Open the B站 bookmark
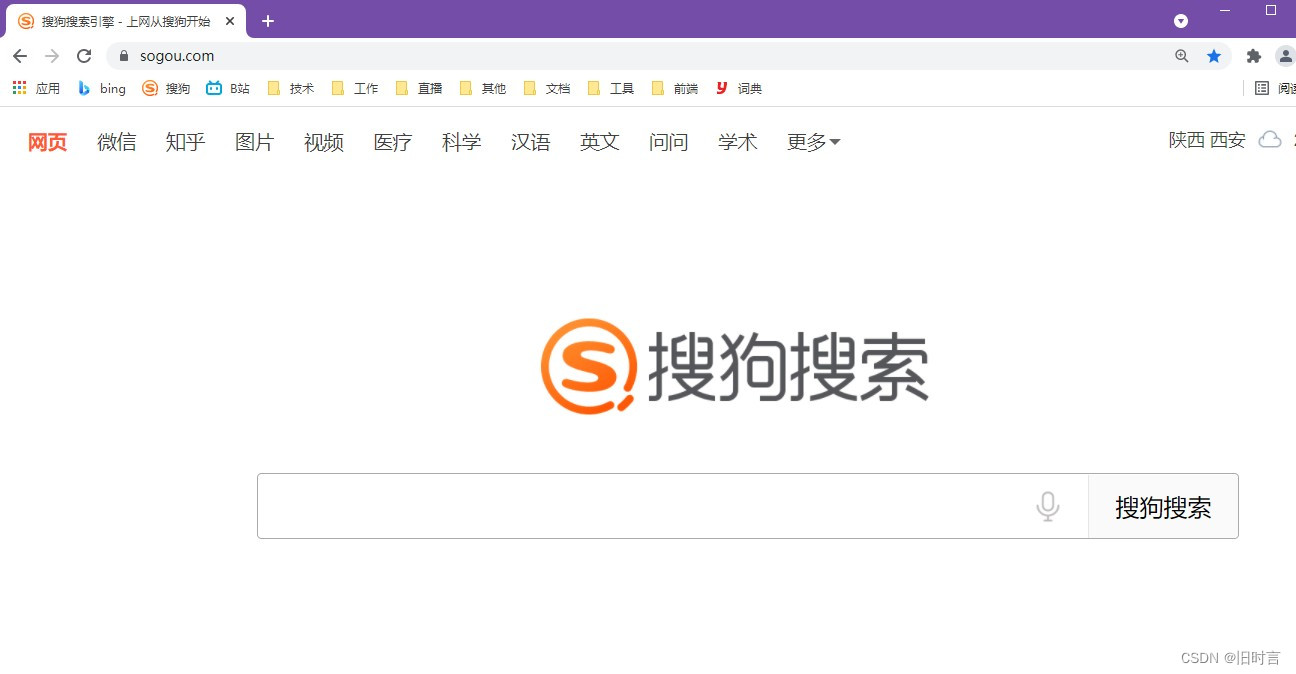This screenshot has height=674, width=1296. (x=228, y=88)
